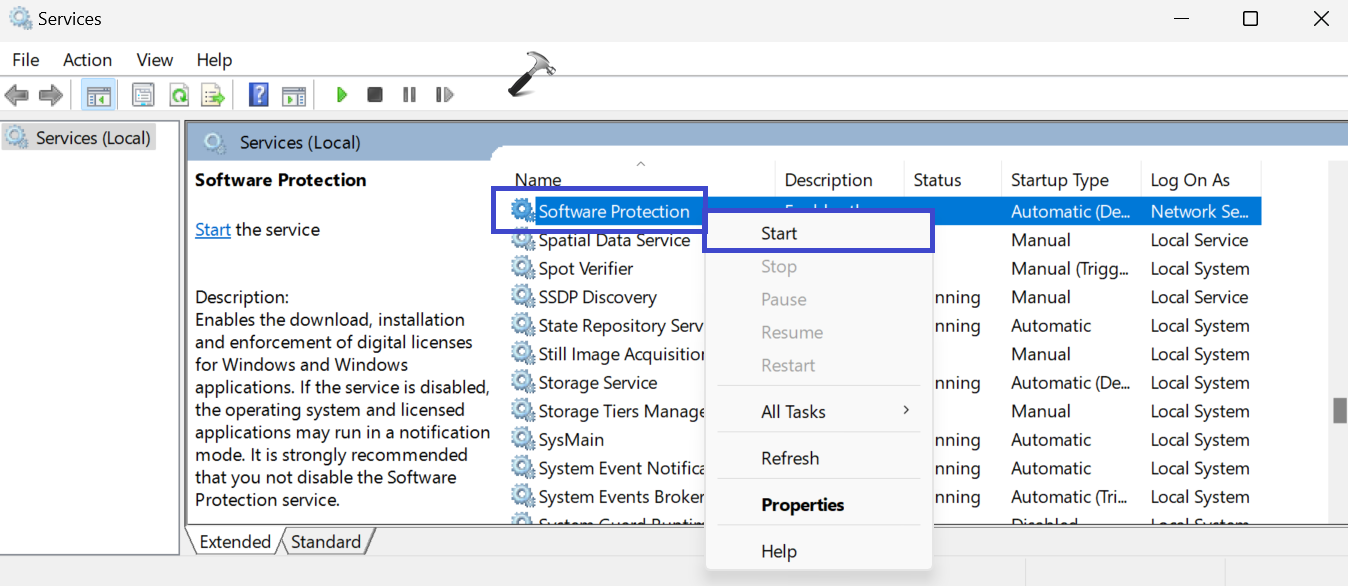Open the Action menu

click(87, 60)
